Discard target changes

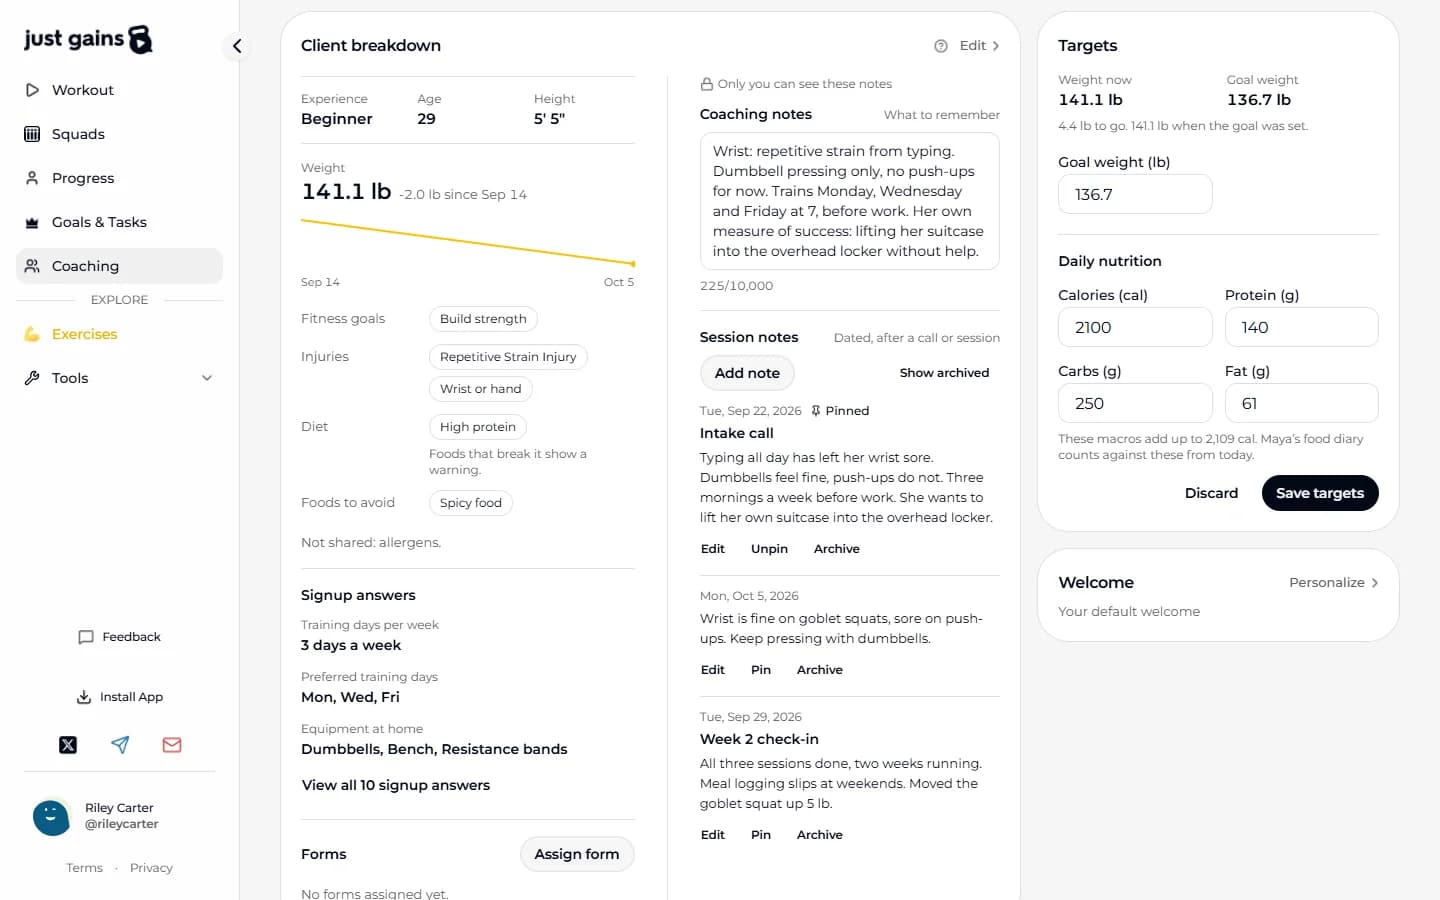[1211, 493]
